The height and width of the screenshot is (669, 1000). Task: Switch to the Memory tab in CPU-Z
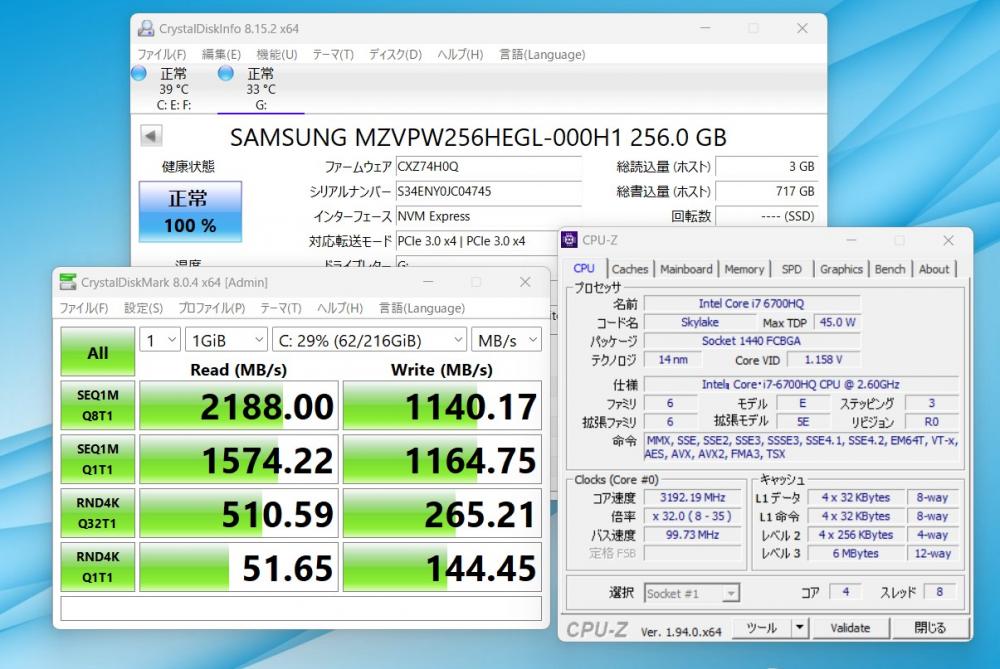744,269
